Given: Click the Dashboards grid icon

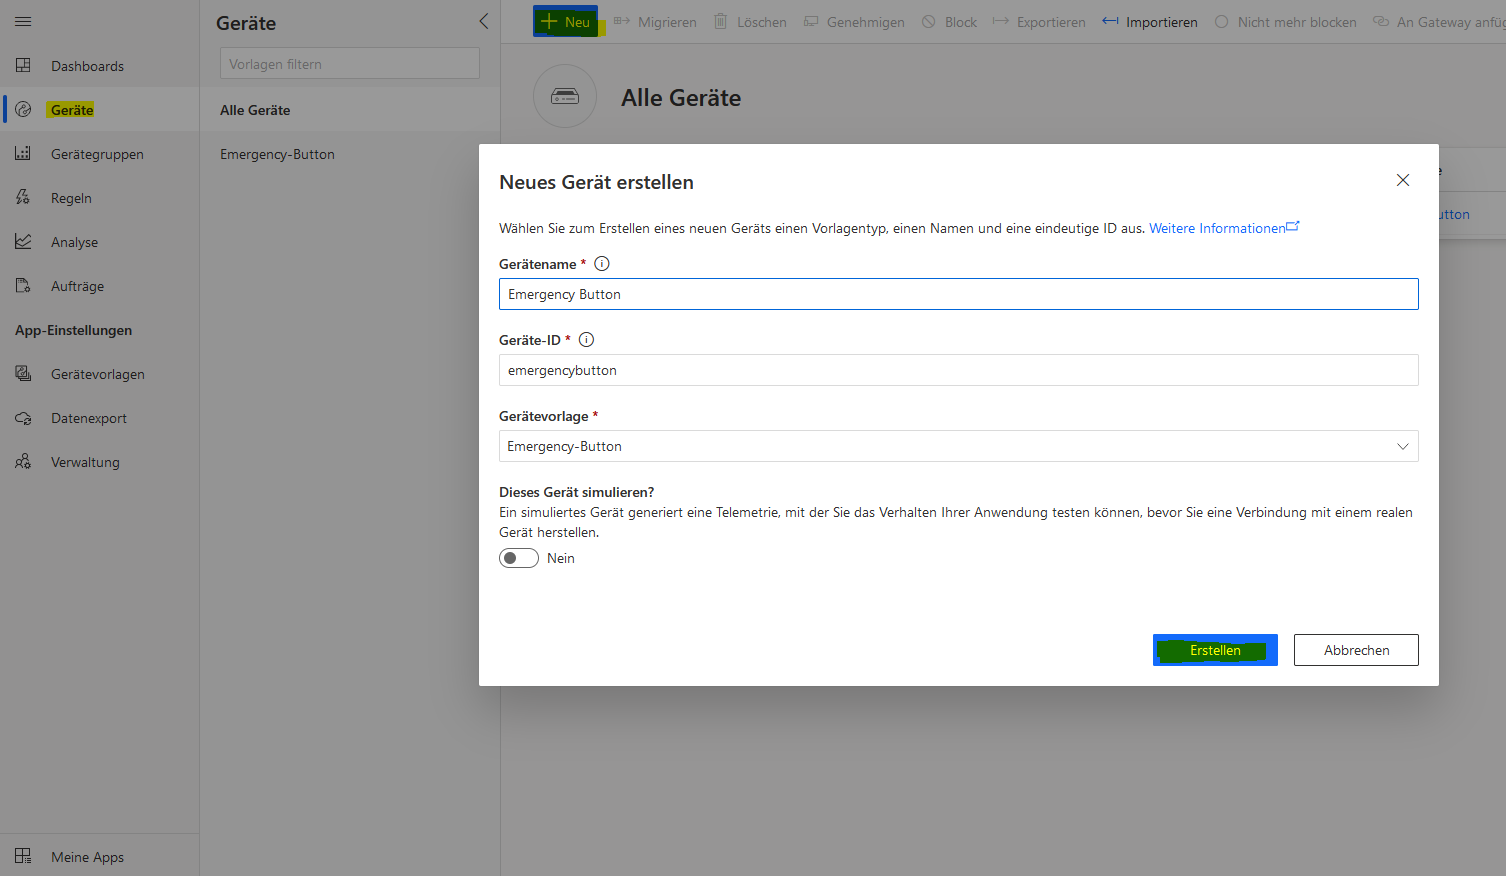Looking at the screenshot, I should pyautogui.click(x=23, y=65).
